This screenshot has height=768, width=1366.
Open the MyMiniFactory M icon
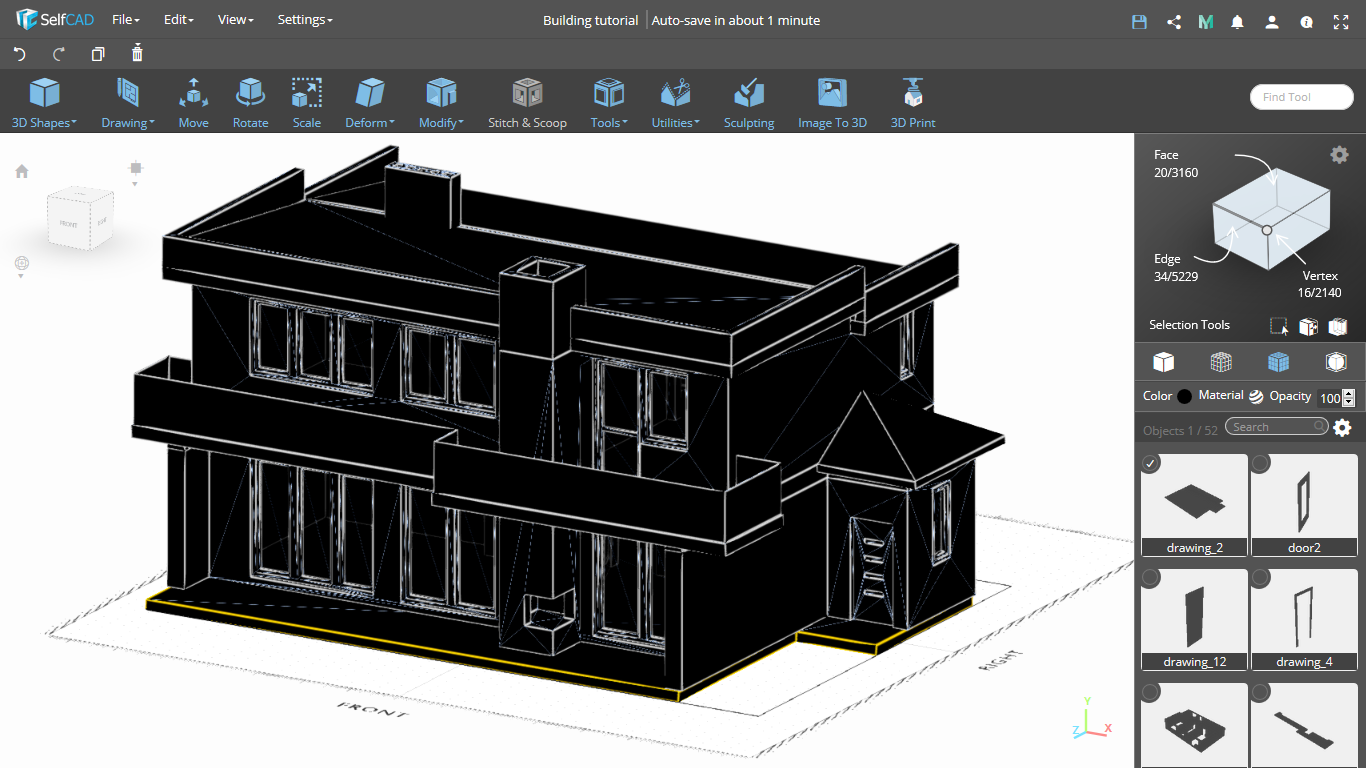point(1206,21)
